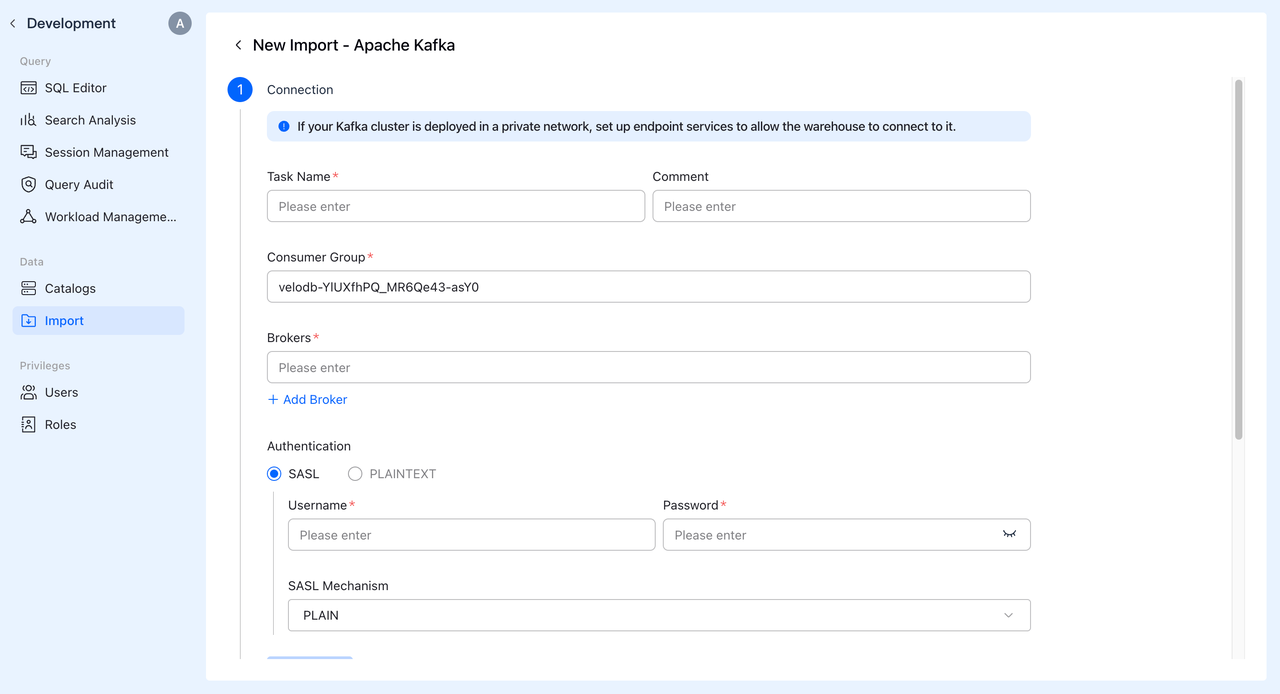
Task: Select the SASL authentication radio button
Action: (274, 474)
